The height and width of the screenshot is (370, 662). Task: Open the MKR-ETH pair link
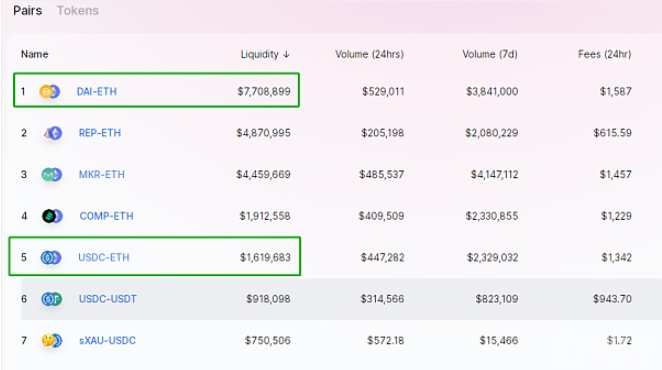[x=102, y=174]
